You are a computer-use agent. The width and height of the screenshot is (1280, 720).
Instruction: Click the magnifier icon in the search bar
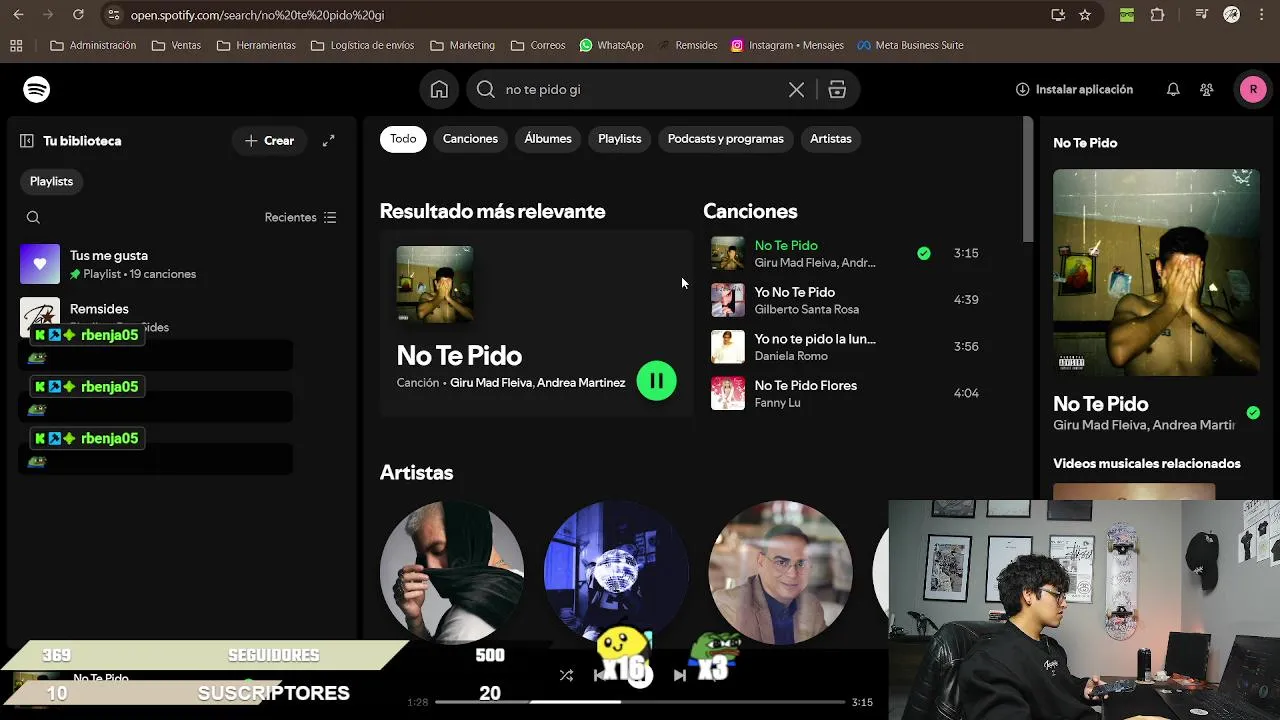486,90
